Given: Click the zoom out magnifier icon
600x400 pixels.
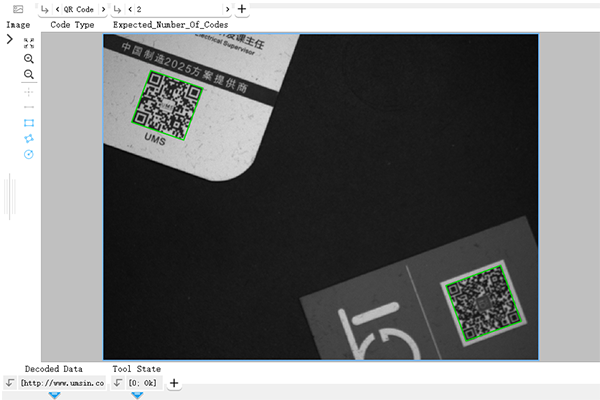Looking at the screenshot, I should (x=29, y=74).
